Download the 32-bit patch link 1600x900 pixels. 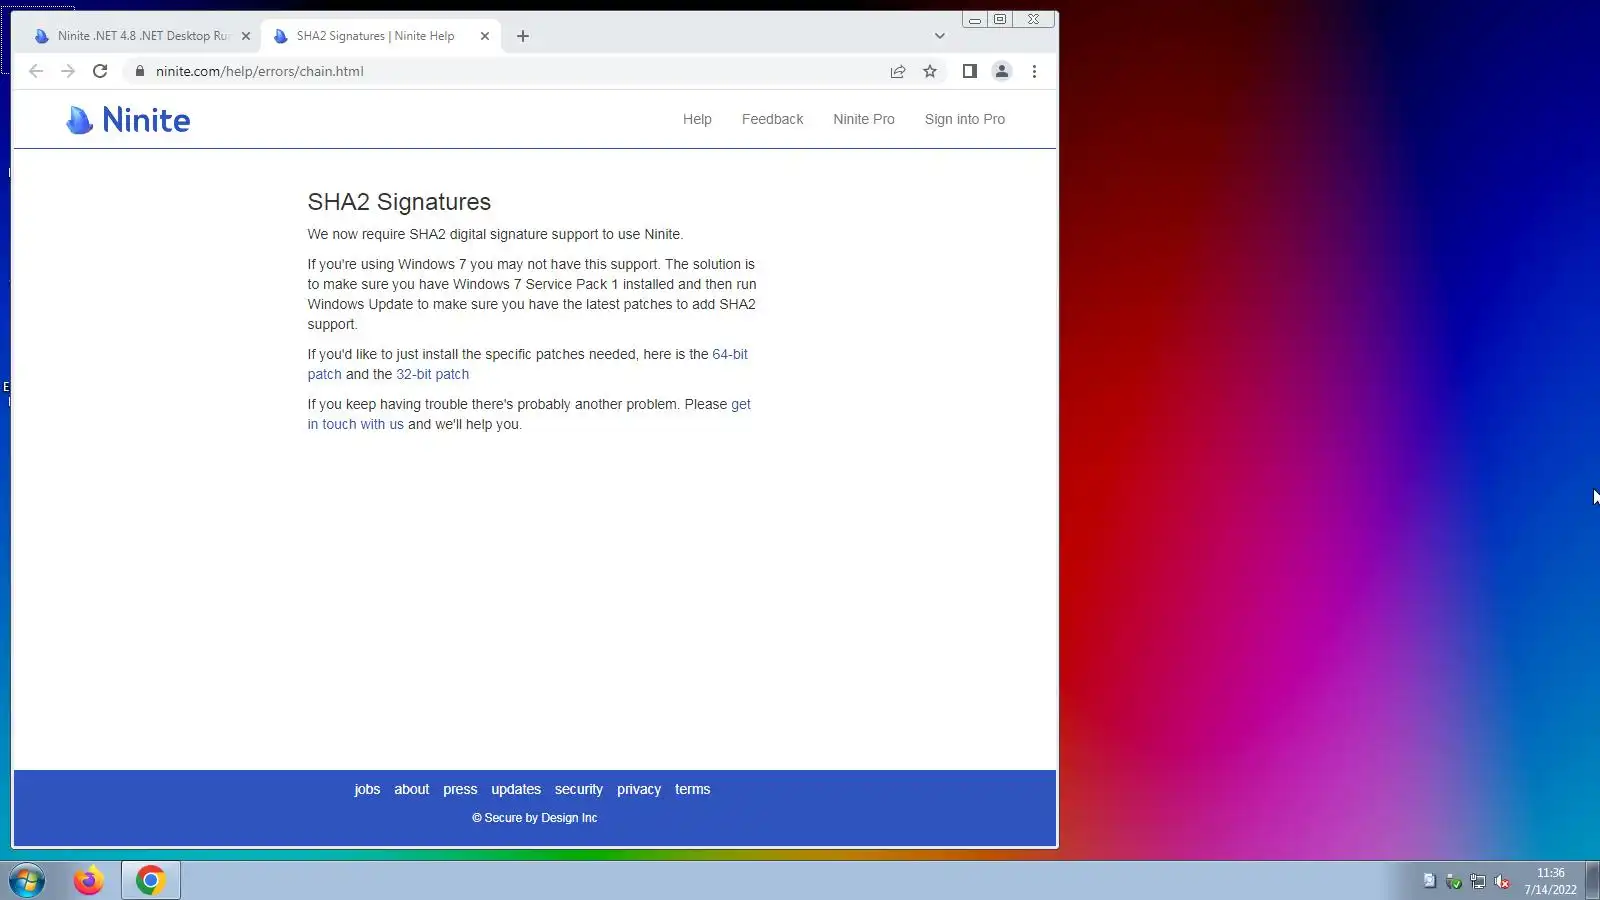(432, 374)
